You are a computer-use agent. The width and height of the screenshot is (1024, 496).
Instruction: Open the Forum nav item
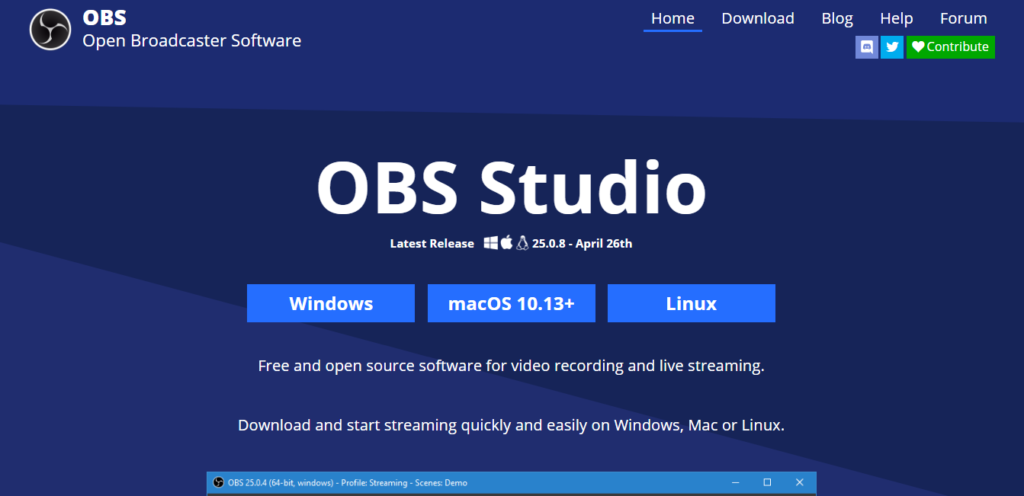click(963, 18)
